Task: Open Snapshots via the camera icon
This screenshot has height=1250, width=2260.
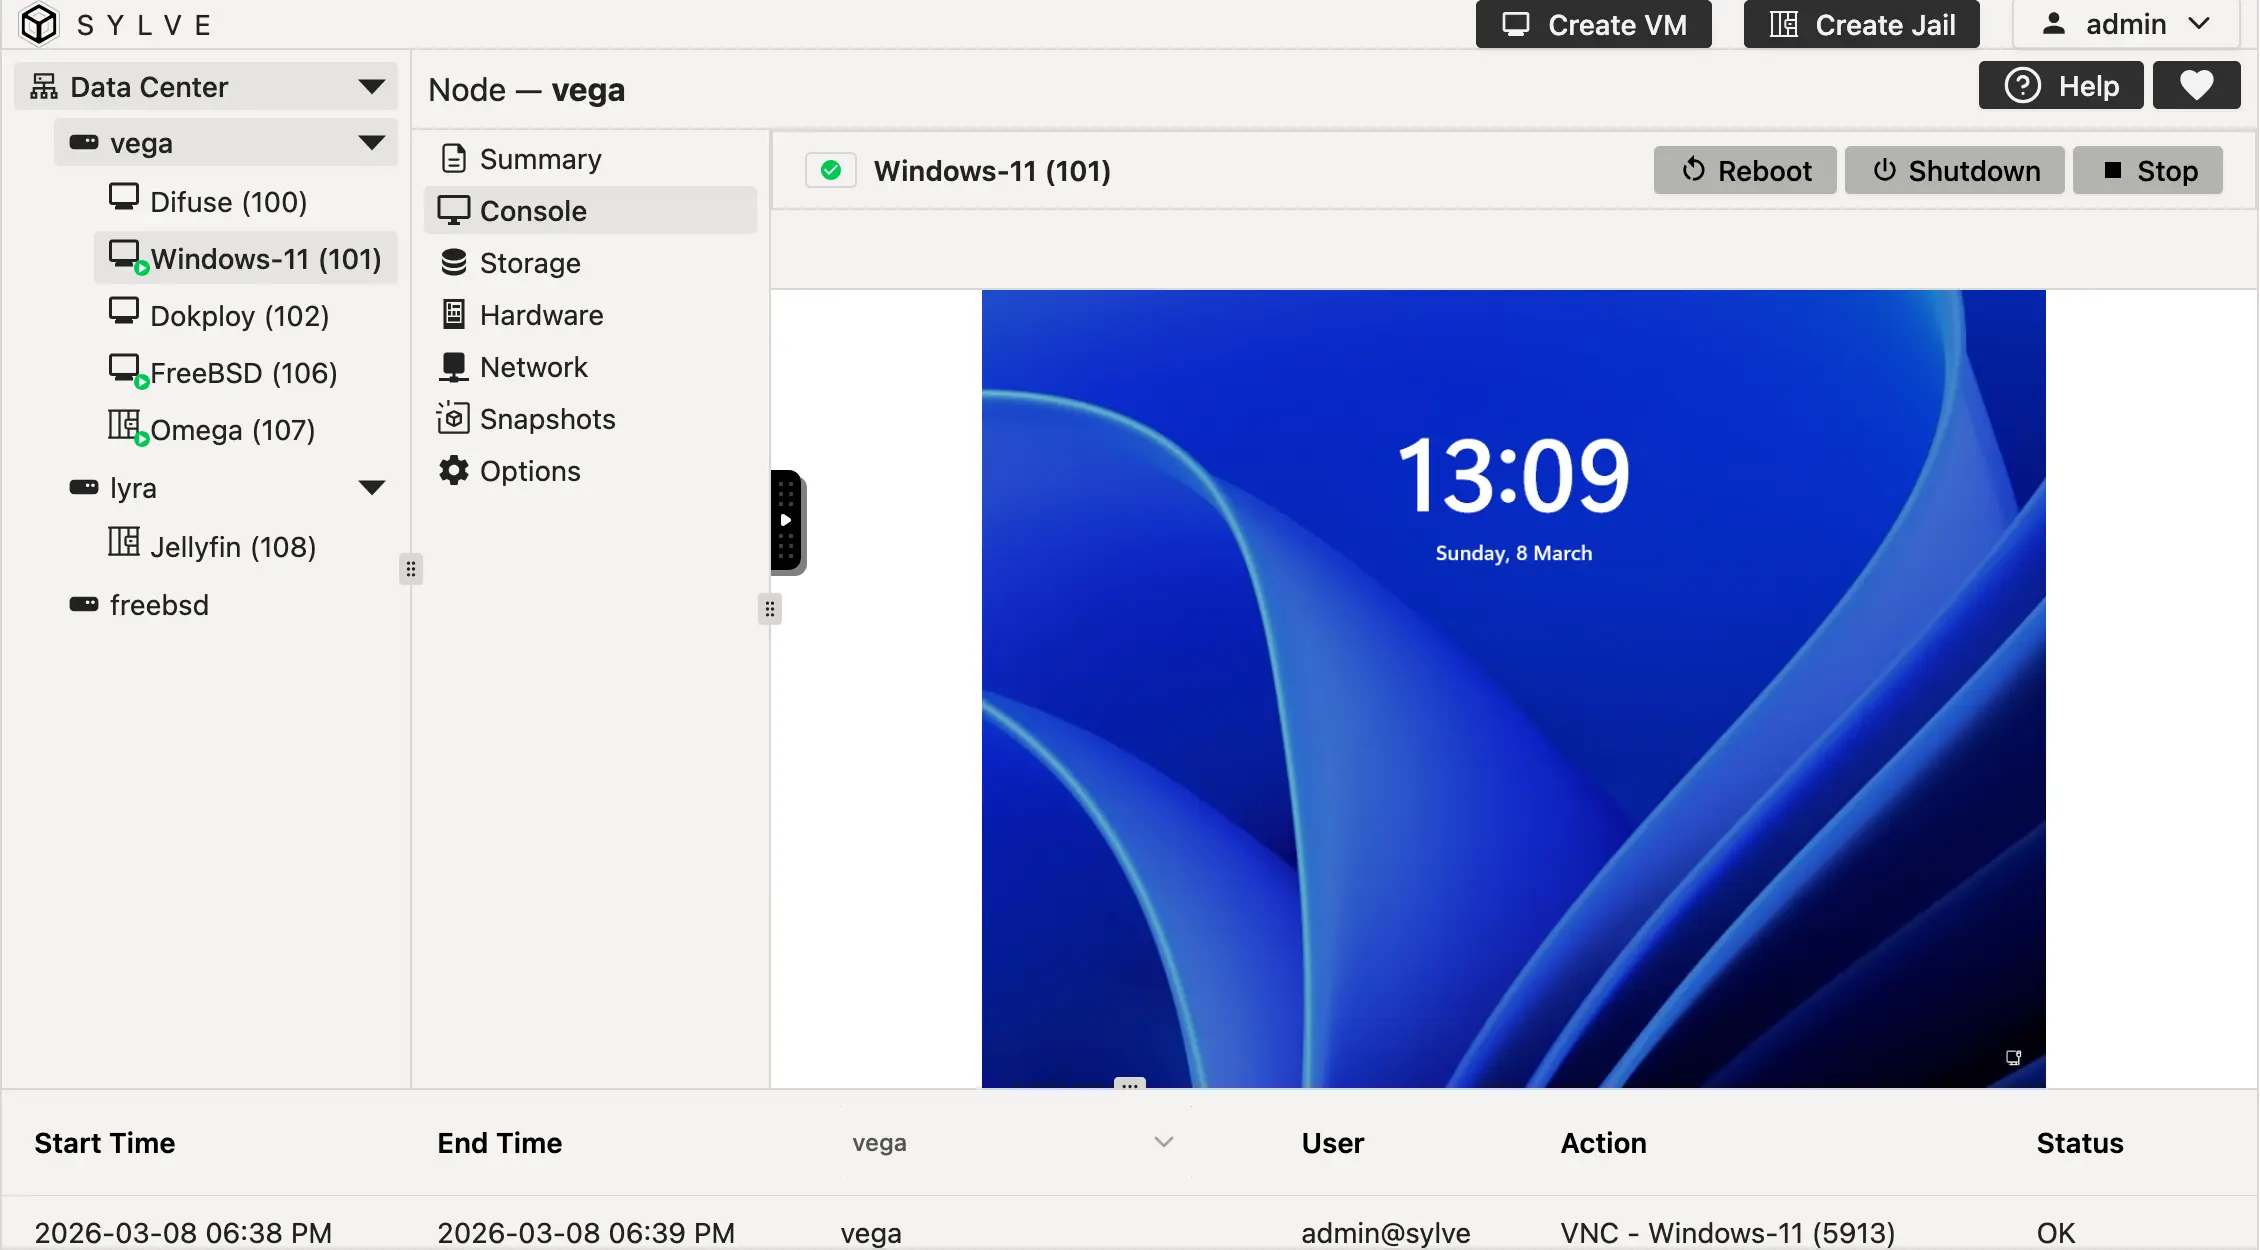Action: pyautogui.click(x=455, y=418)
